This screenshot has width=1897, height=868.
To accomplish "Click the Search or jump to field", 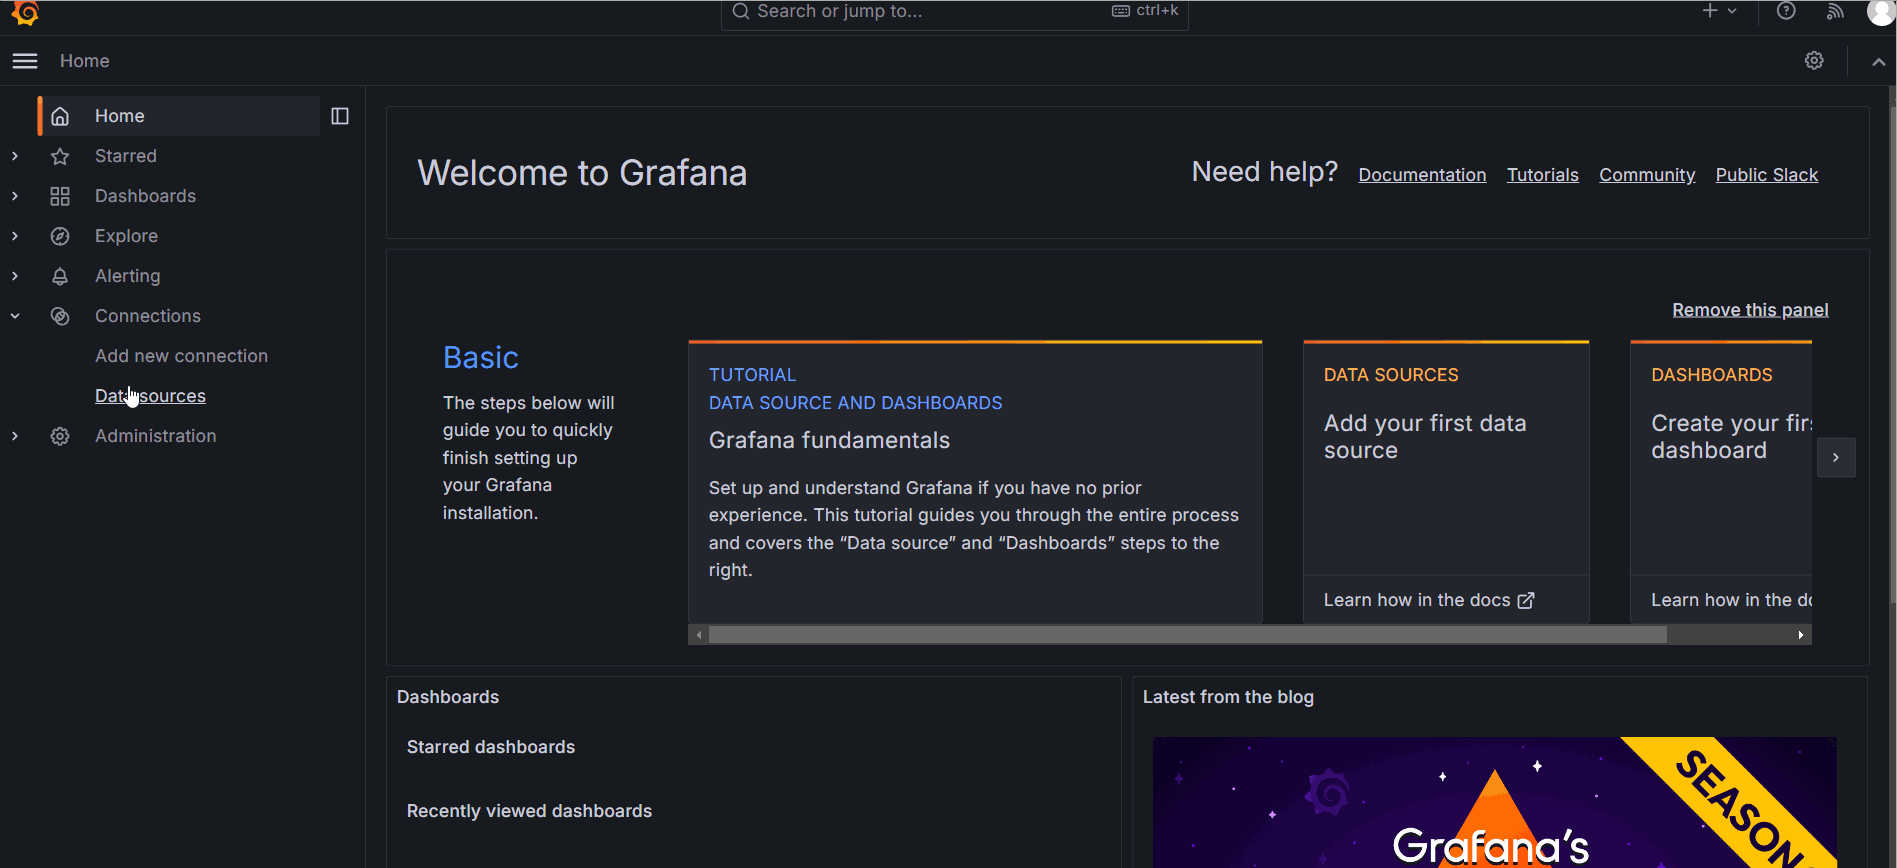I will (955, 13).
